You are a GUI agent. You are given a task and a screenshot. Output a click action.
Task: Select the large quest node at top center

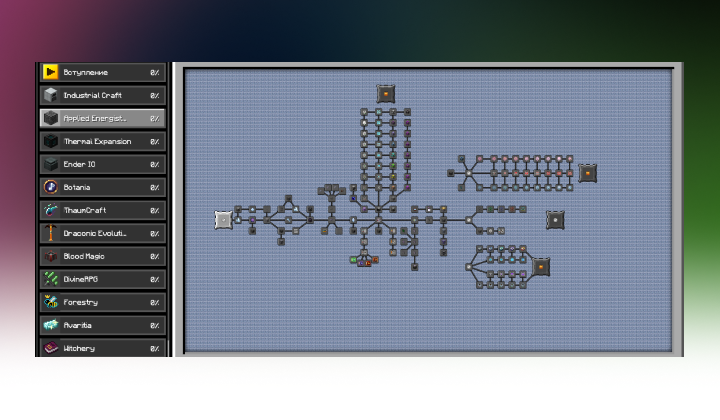386,93
